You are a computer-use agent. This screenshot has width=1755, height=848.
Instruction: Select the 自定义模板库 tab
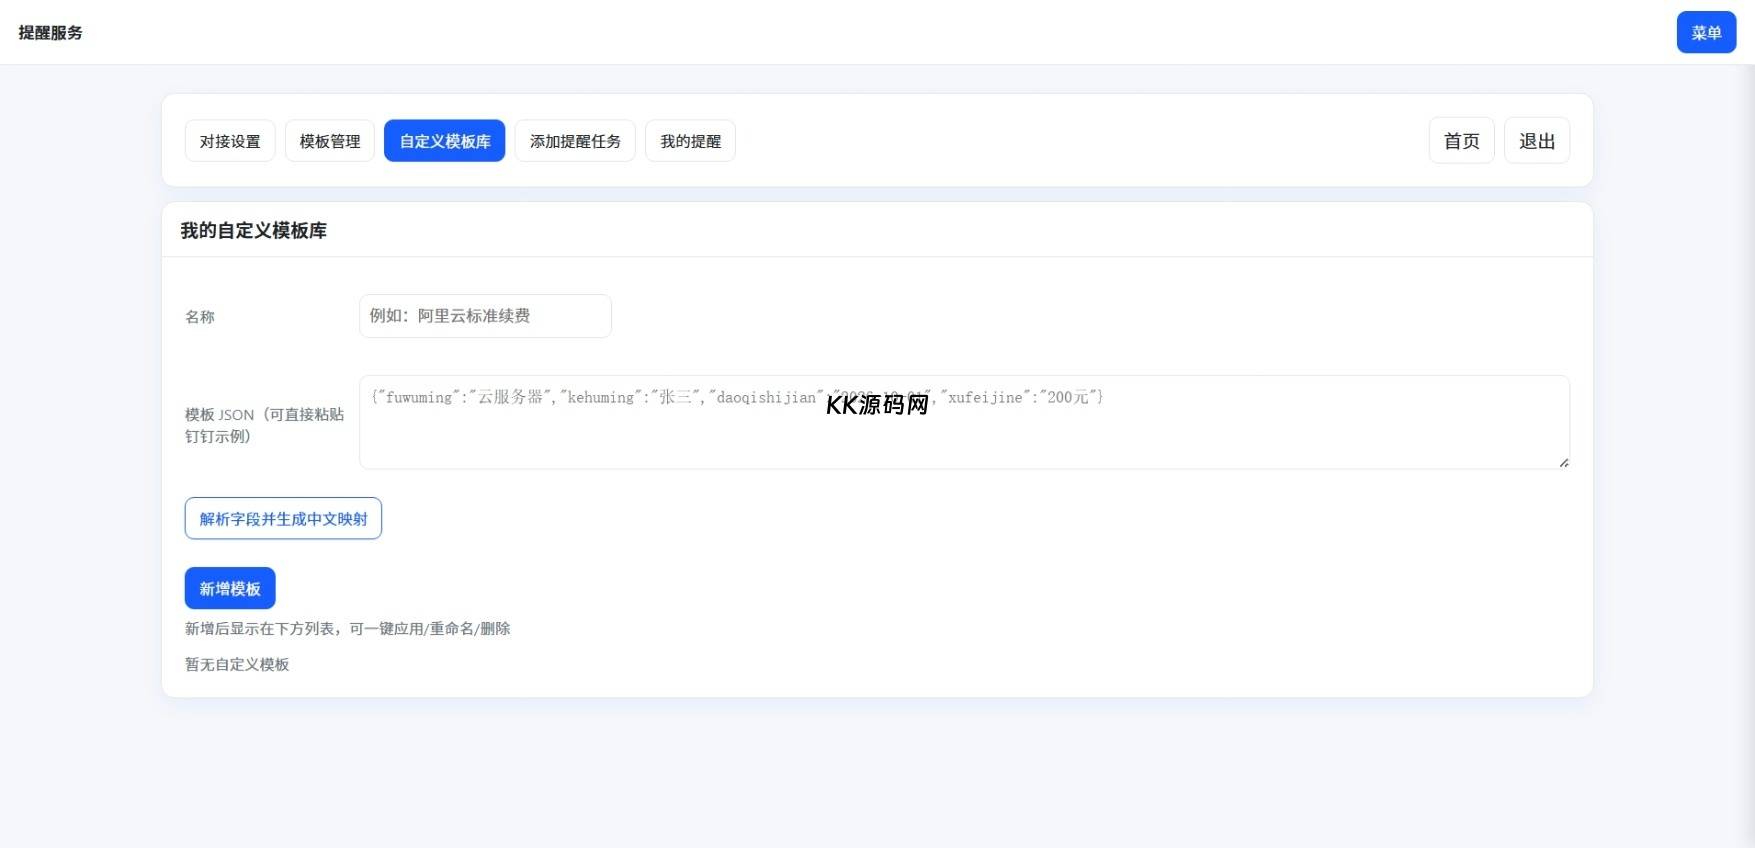445,141
